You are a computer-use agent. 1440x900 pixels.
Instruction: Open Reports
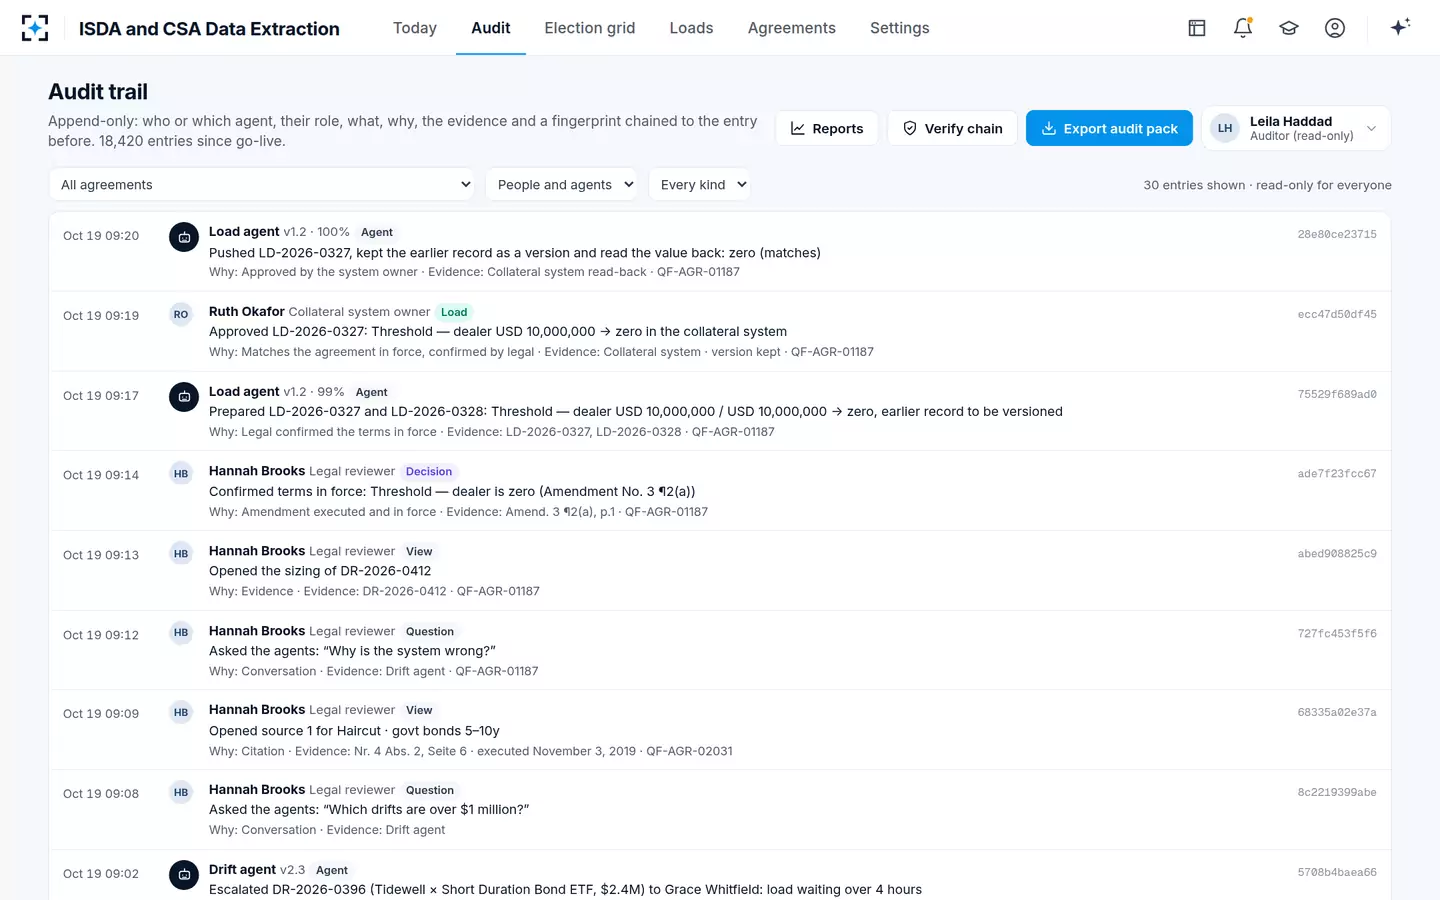click(827, 128)
